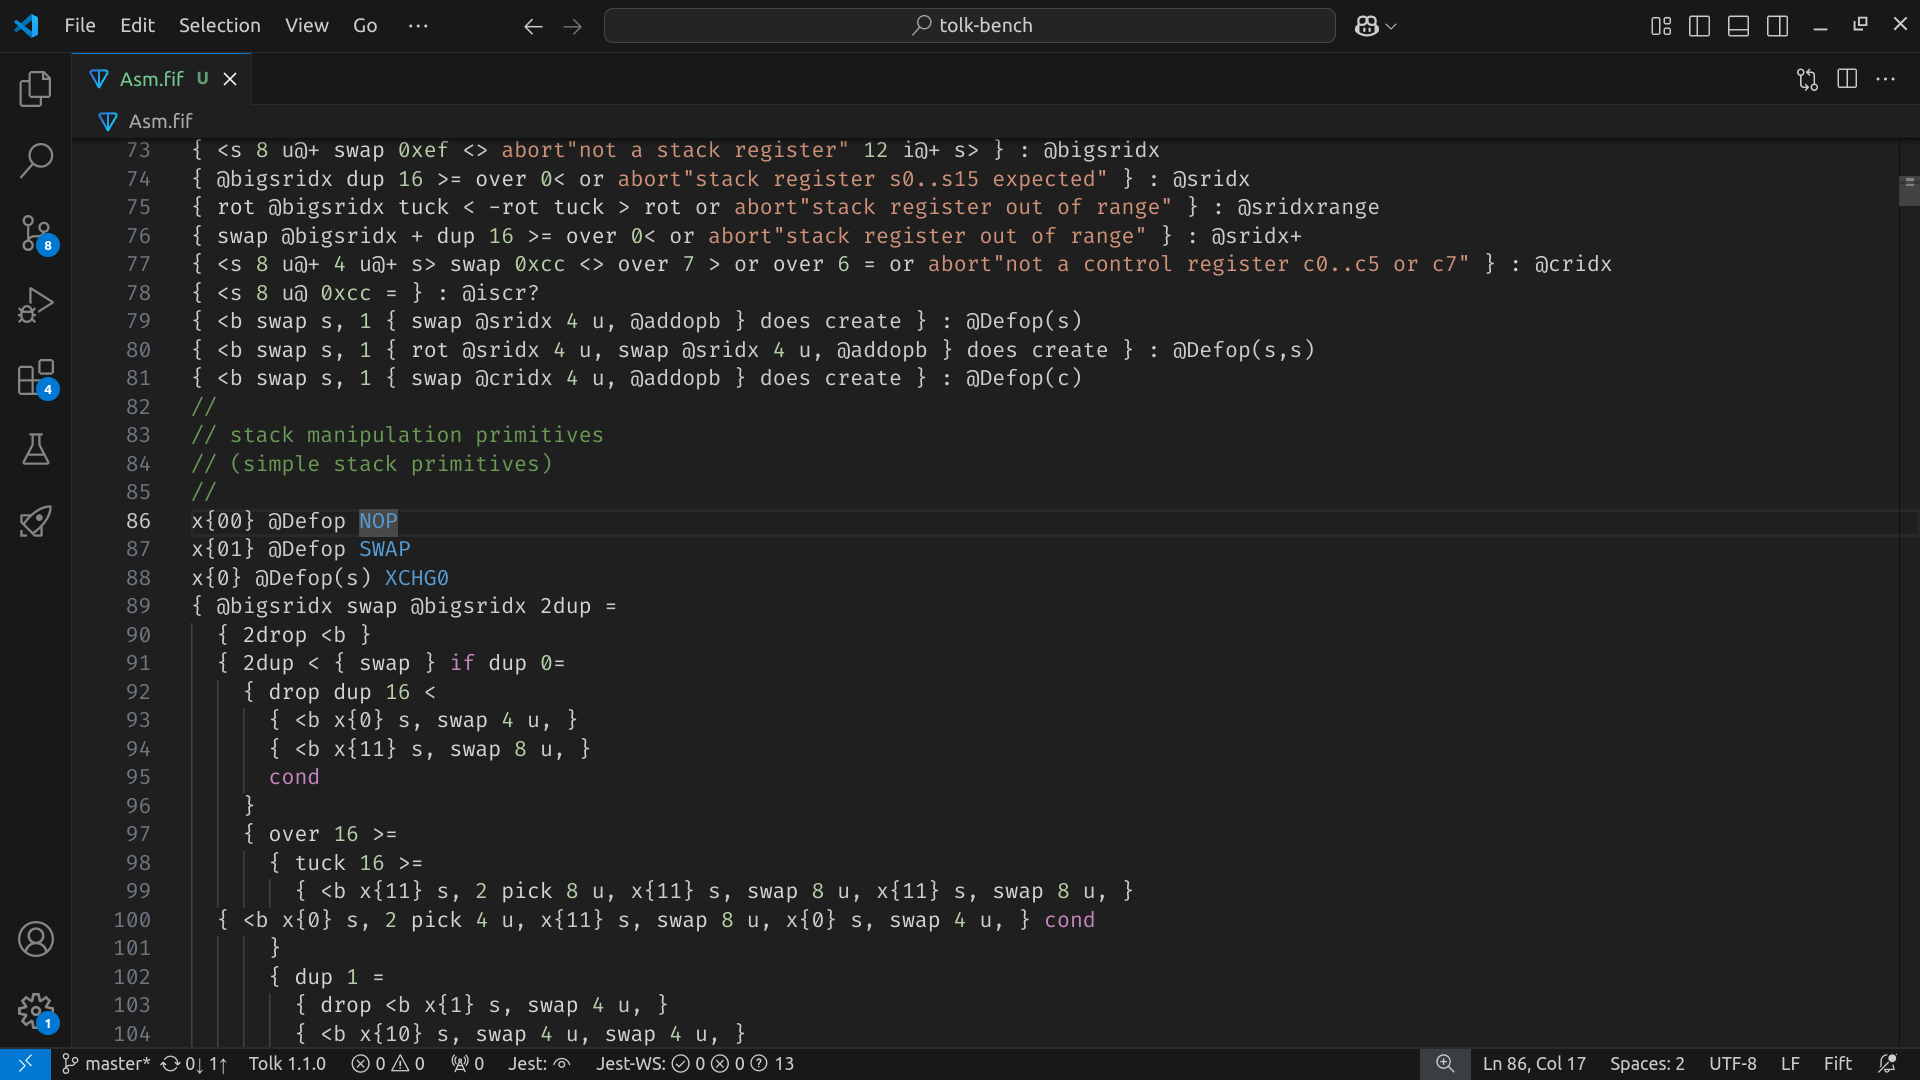Click line number 100 in gutter
Screen dimensions: 1920x1080
132,920
